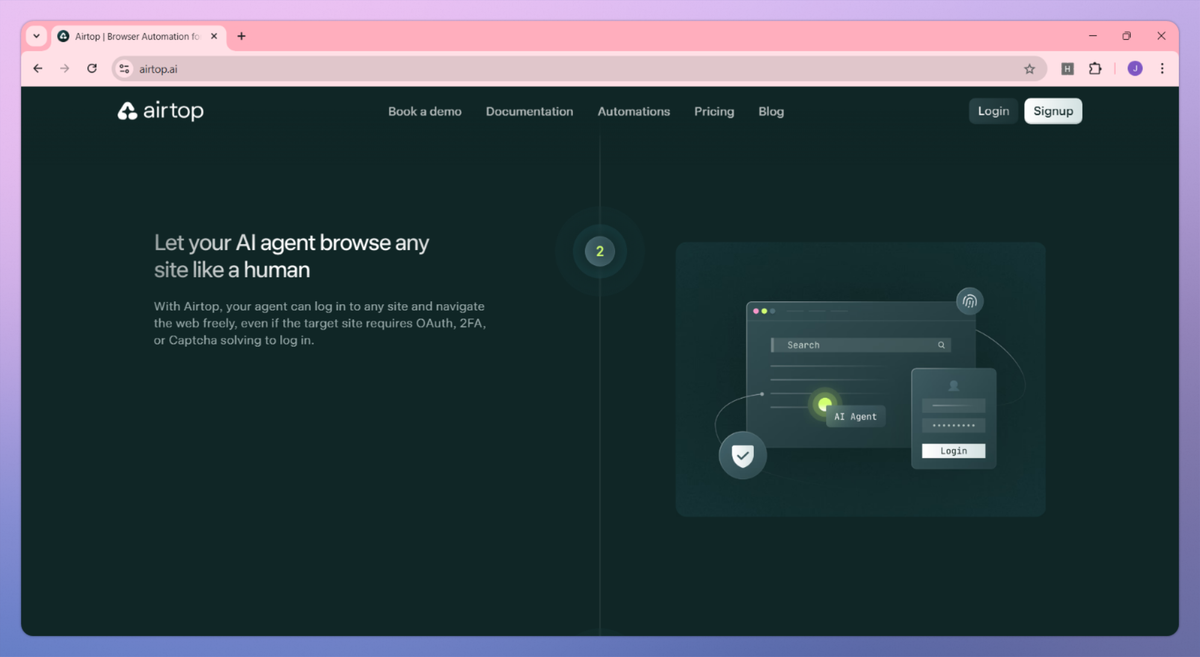
Task: Click the Airtop logo in the header
Action: (160, 111)
